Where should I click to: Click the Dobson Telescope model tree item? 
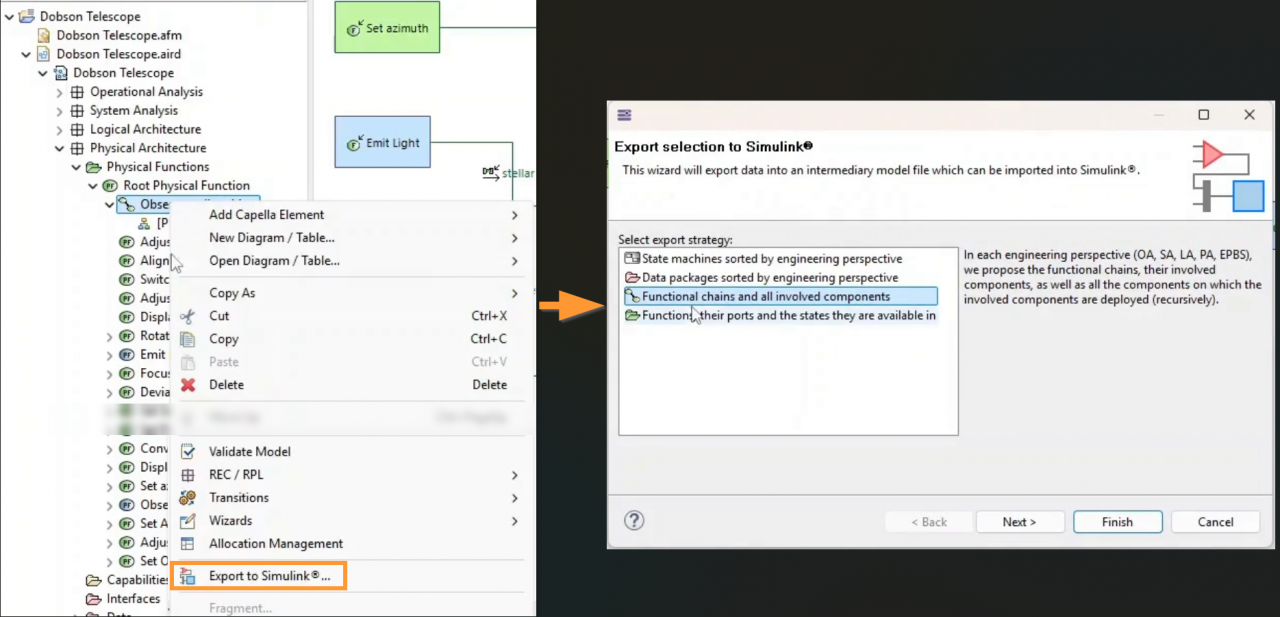[123, 73]
